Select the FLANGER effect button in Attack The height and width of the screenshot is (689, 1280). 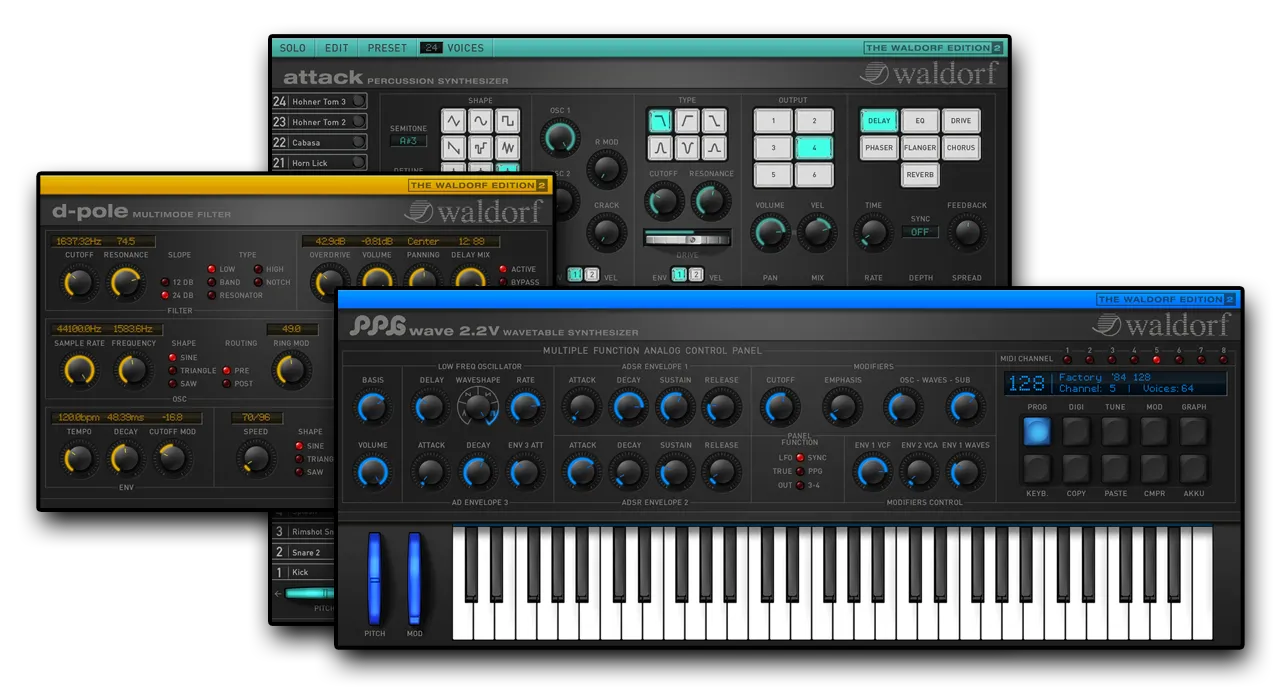tap(920, 148)
